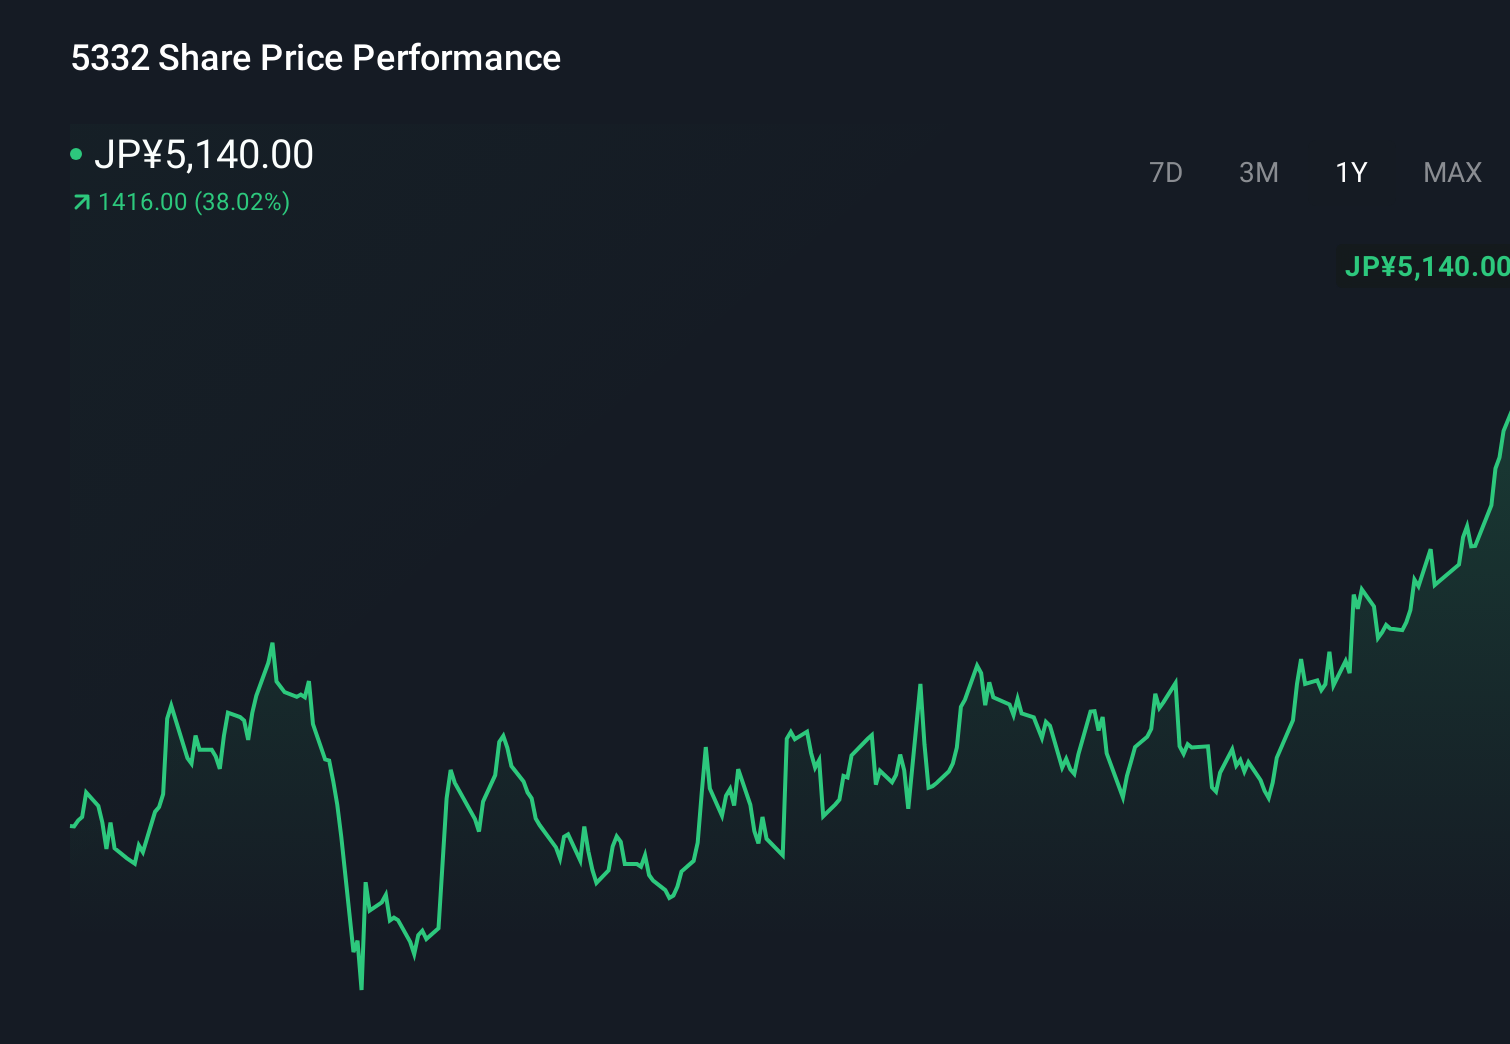Click the "5332" ticker number in the title
The image size is (1510, 1044).
pos(110,58)
